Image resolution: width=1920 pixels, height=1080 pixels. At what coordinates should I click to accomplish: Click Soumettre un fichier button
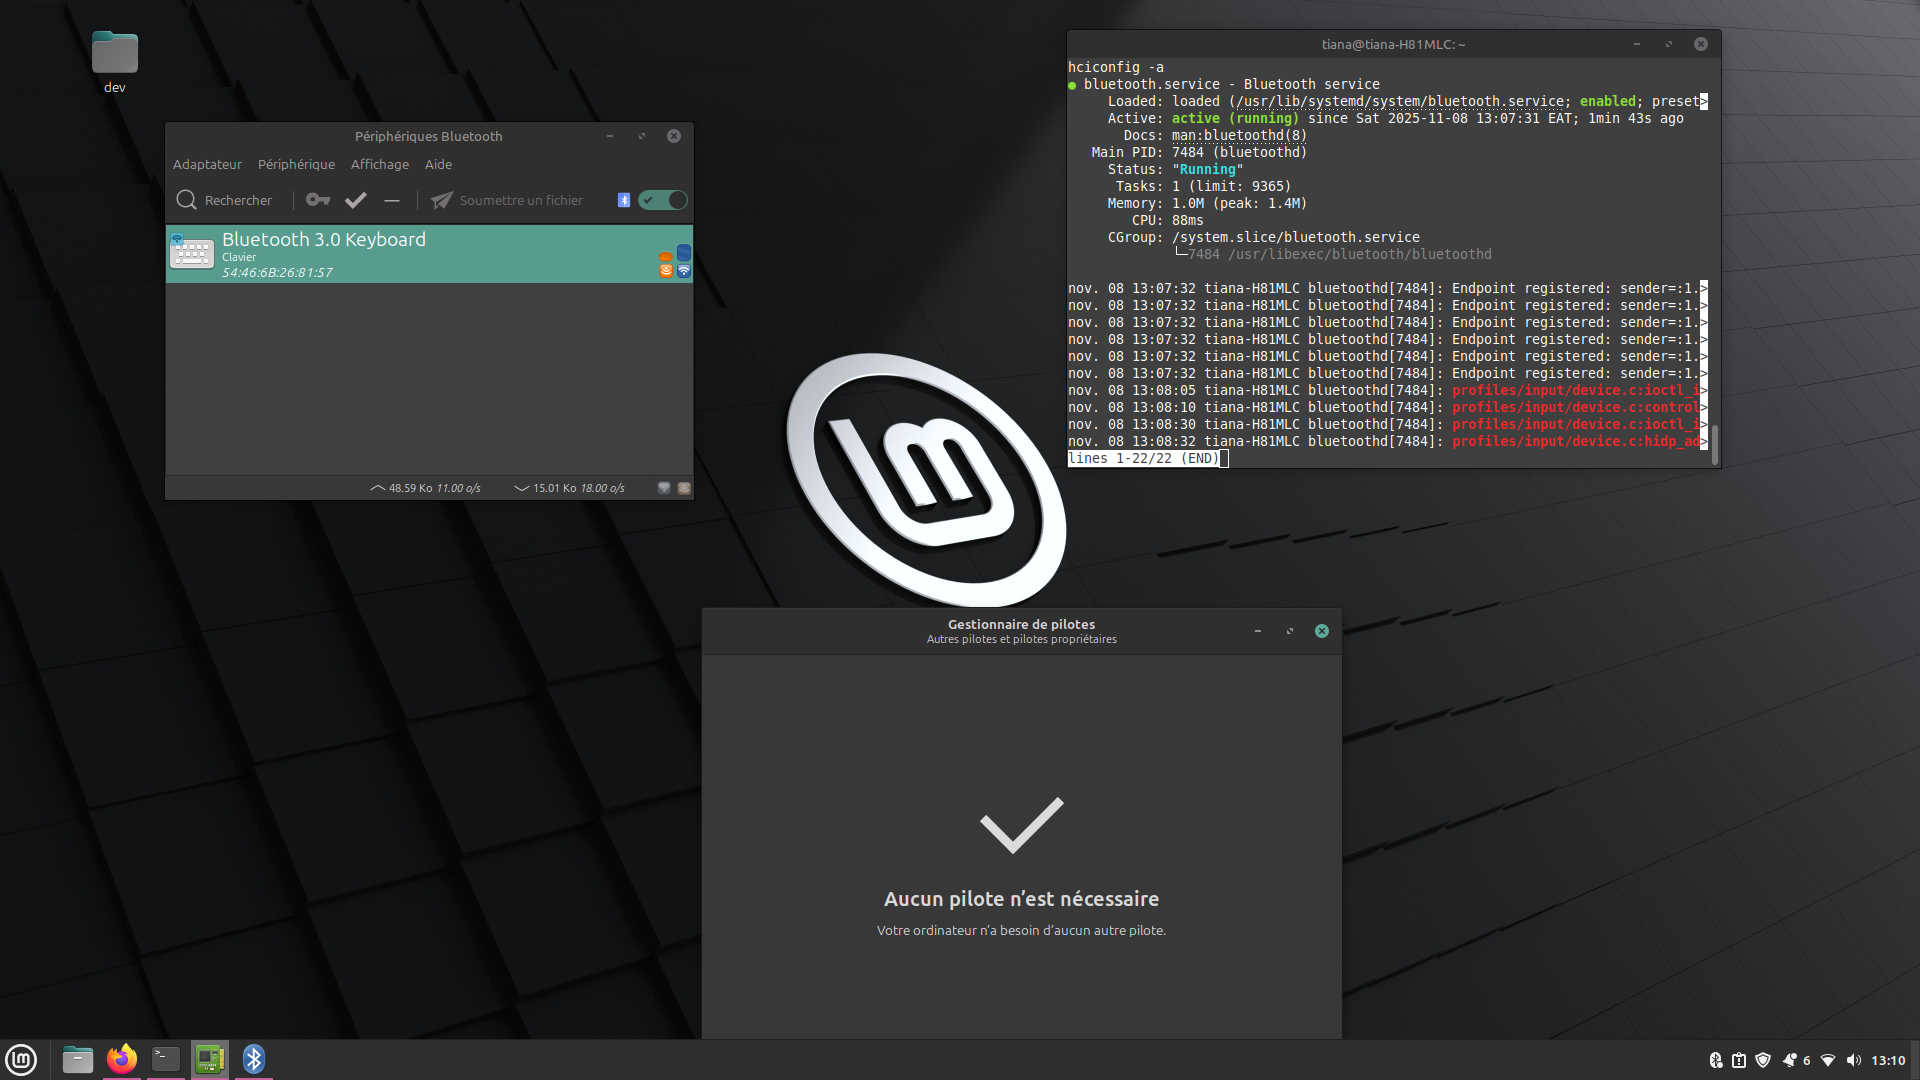[507, 200]
